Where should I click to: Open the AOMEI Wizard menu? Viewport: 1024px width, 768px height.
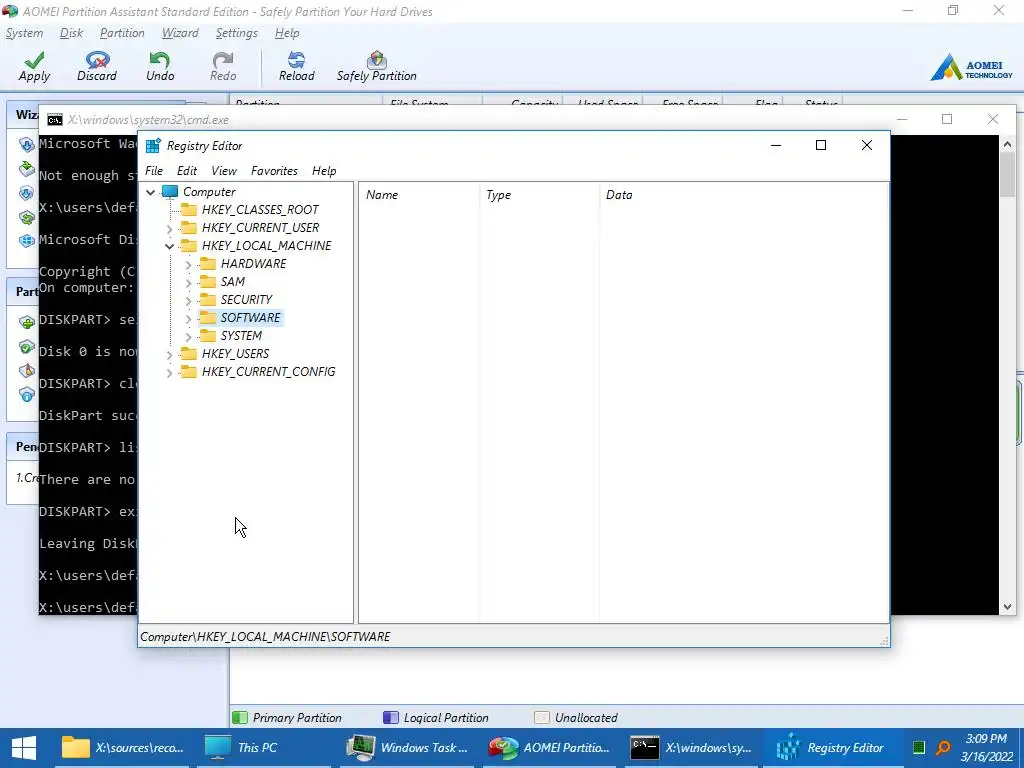(180, 33)
